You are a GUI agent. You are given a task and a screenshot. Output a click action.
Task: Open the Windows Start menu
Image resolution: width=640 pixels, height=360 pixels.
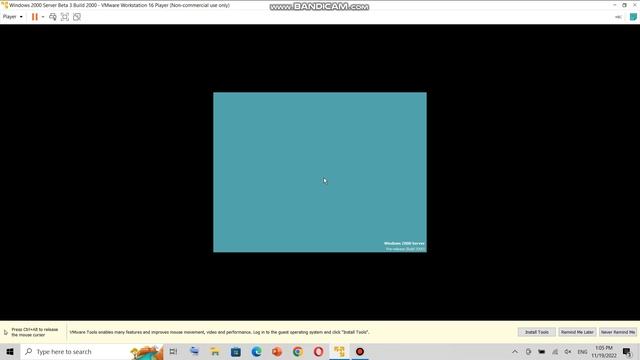pyautogui.click(x=10, y=351)
